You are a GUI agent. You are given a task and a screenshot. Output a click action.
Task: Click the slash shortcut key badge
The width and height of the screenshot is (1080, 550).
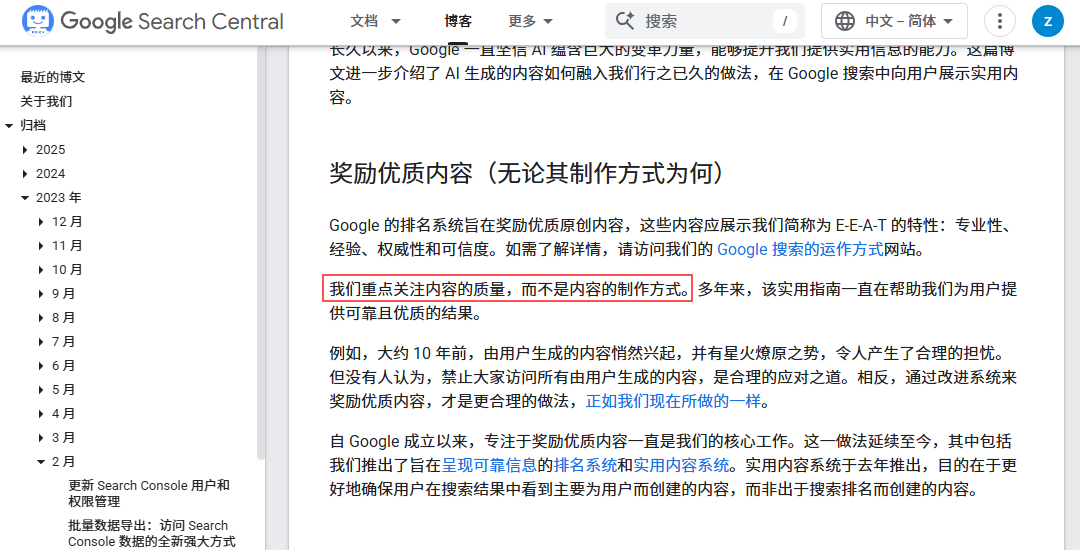point(785,21)
